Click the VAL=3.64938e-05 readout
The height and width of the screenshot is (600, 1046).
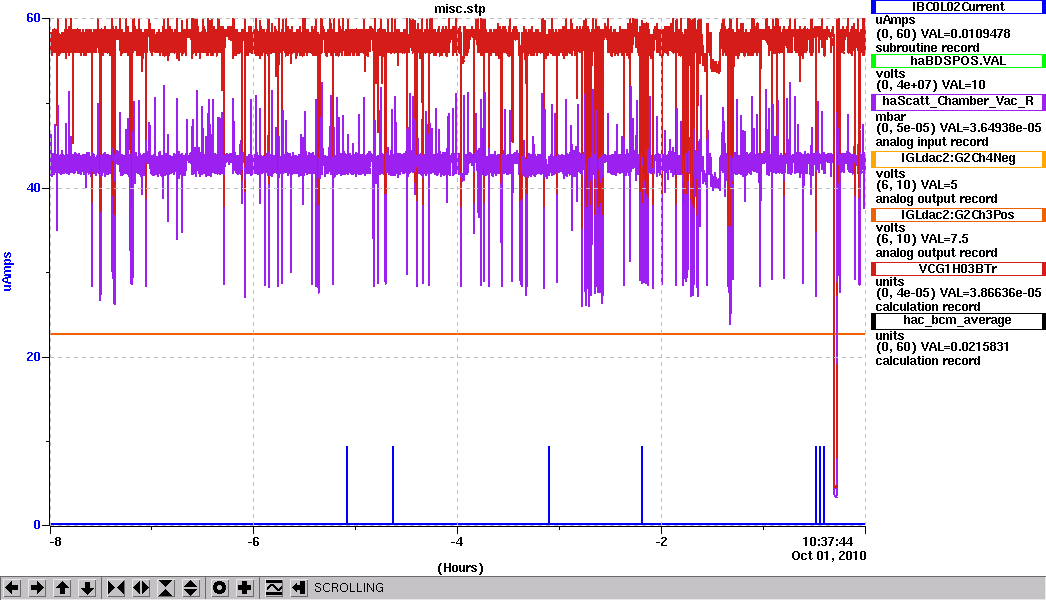(981, 127)
